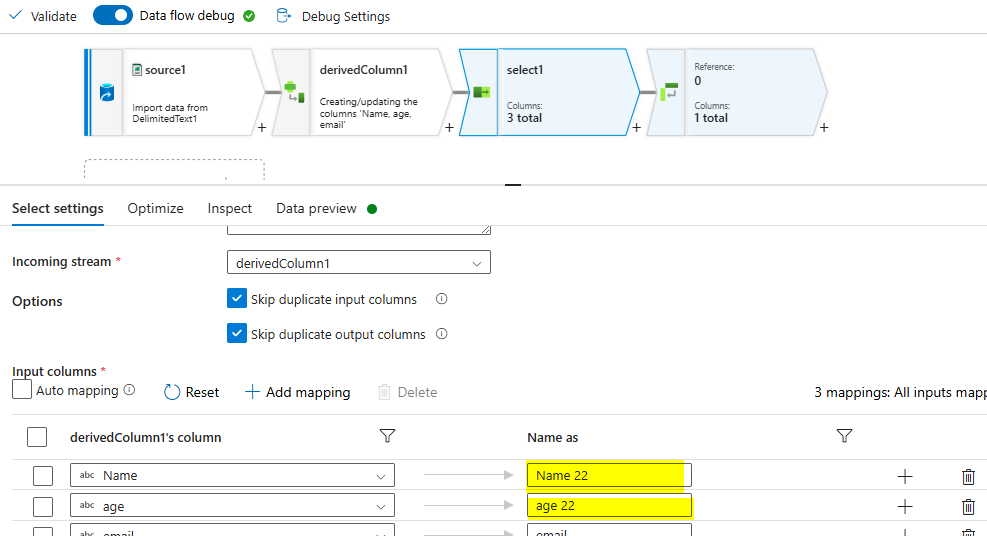Check the age mapping row checkbox
The image size is (987, 536).
[x=43, y=506]
